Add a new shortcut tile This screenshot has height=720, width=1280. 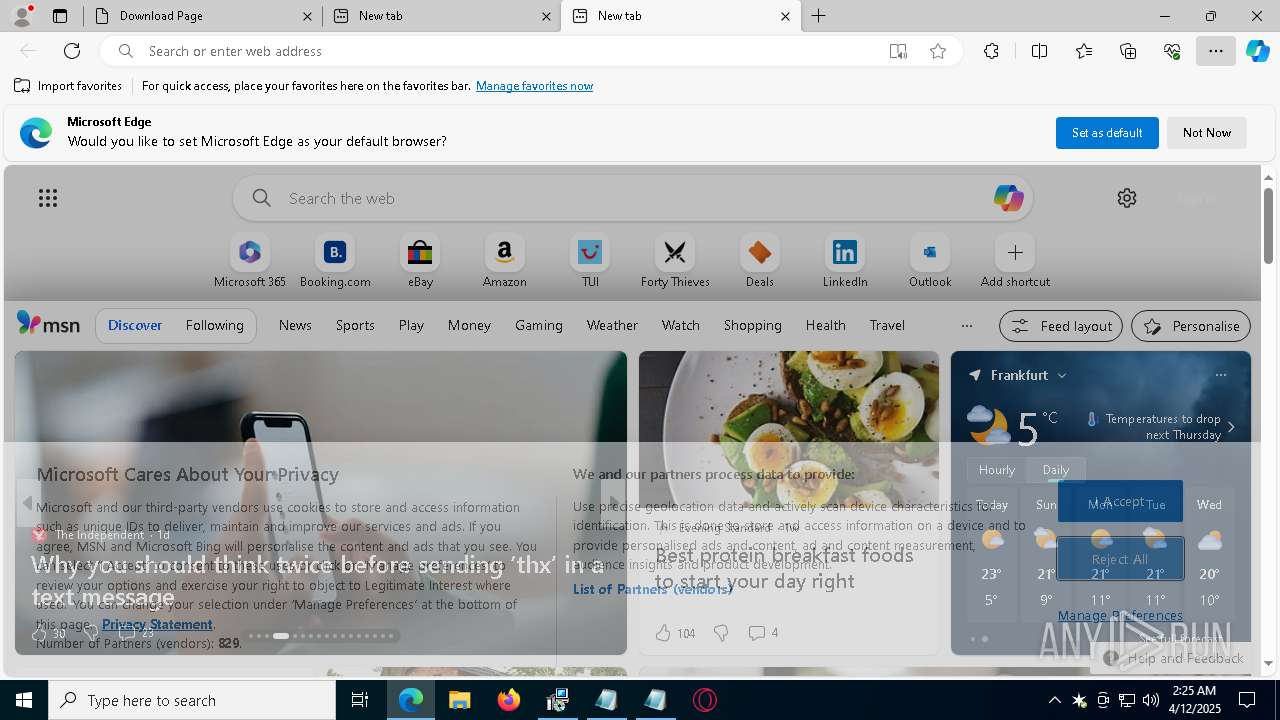click(x=1015, y=262)
